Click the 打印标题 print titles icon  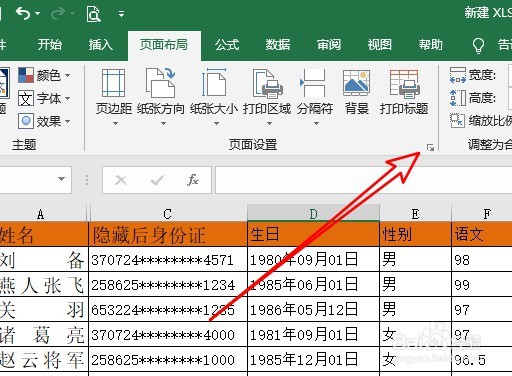404,84
